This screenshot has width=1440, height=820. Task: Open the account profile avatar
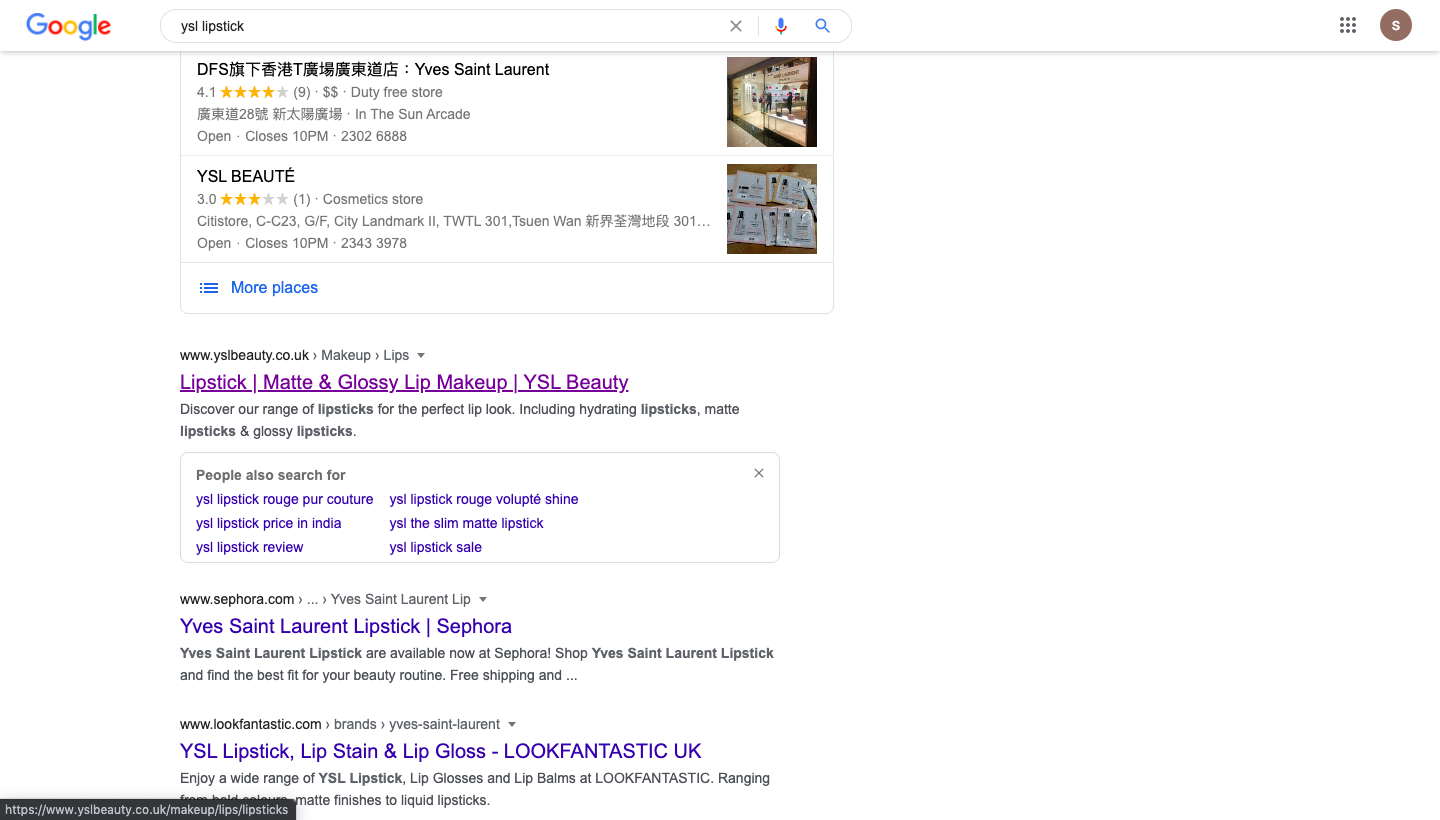pos(1396,26)
